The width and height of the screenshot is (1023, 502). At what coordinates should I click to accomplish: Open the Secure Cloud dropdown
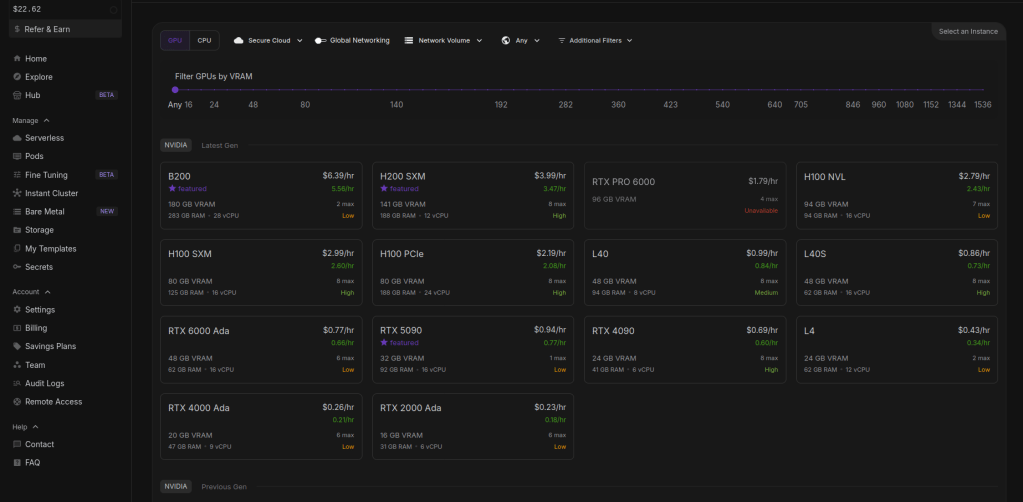pyautogui.click(x=267, y=41)
